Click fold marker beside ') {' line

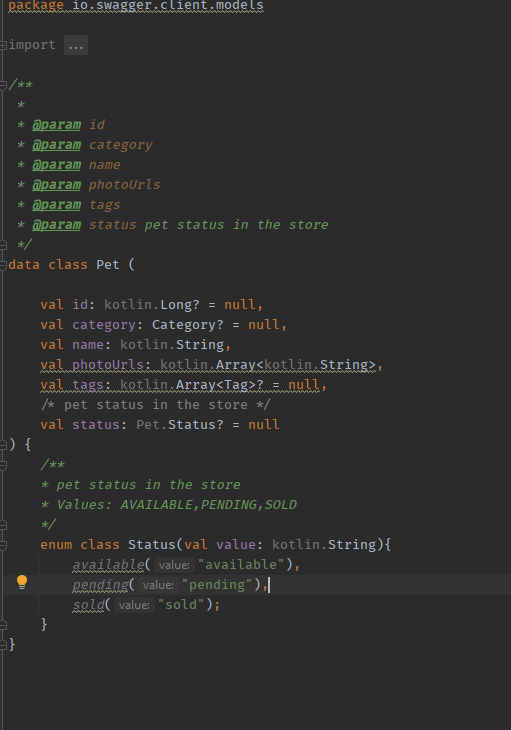click(x=3, y=445)
